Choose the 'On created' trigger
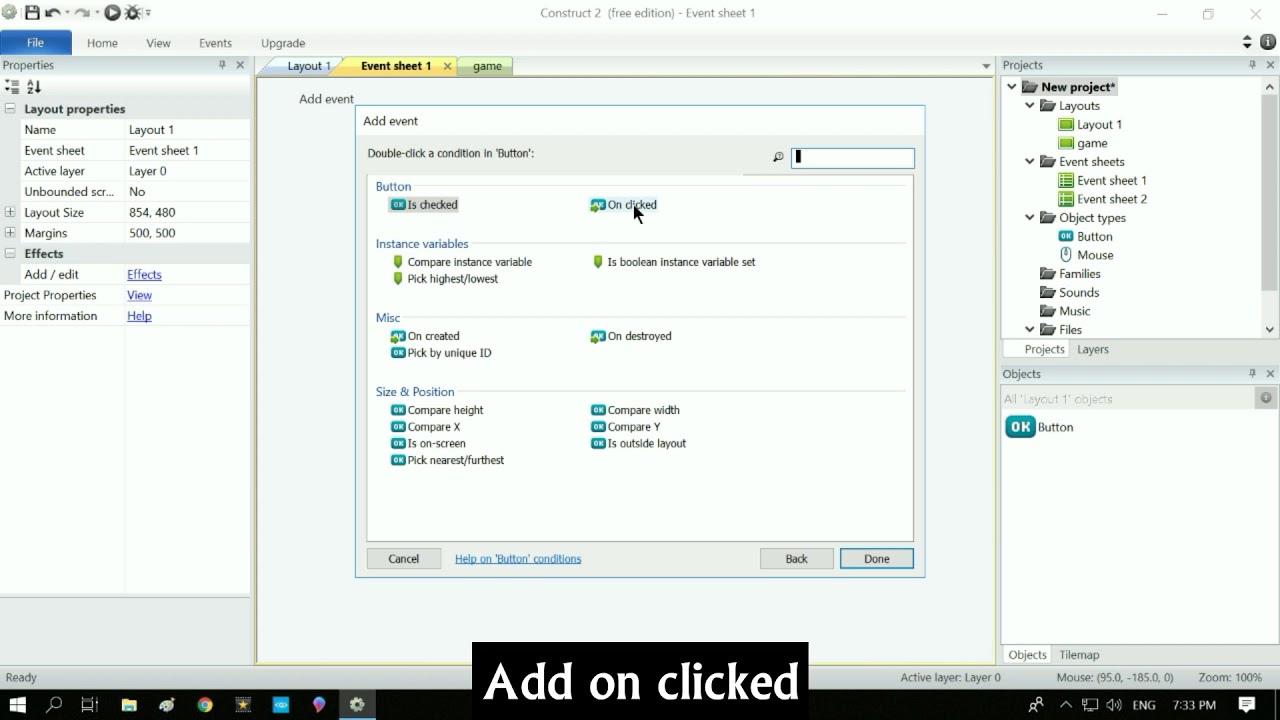 coord(426,336)
